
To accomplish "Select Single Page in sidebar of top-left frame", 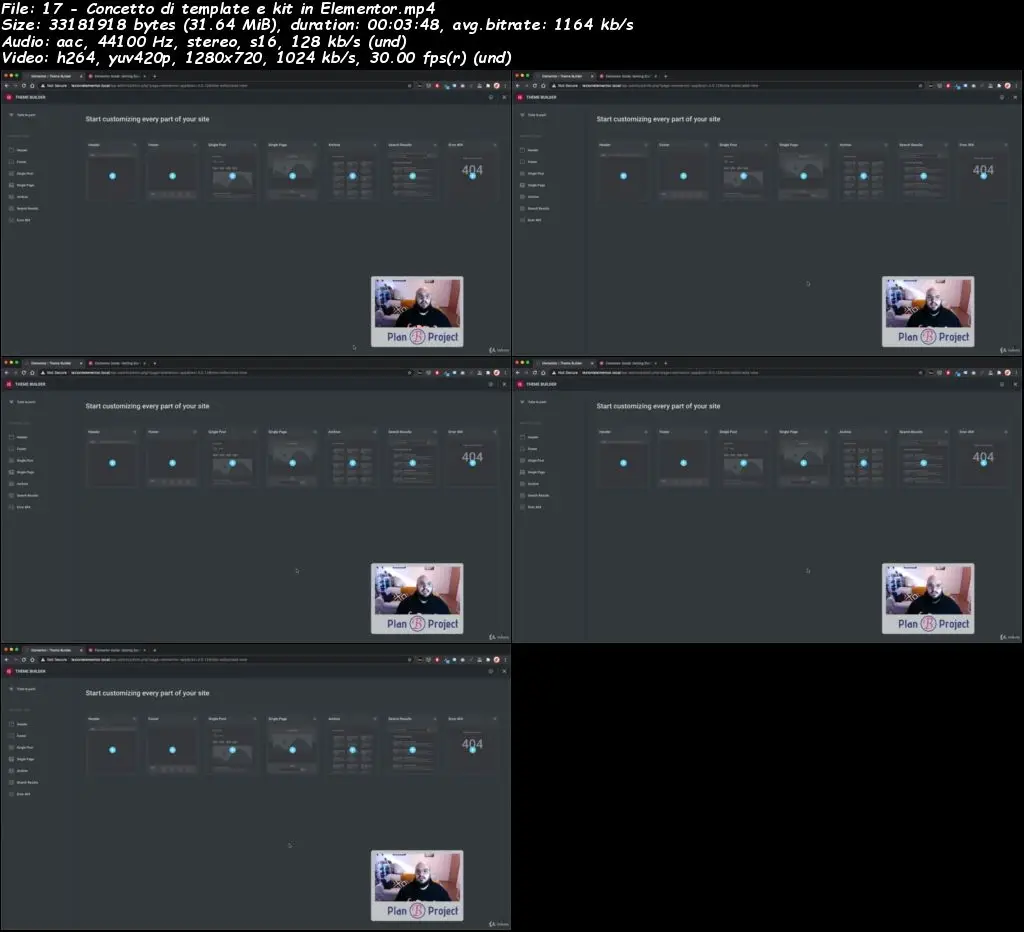I will tap(22, 185).
